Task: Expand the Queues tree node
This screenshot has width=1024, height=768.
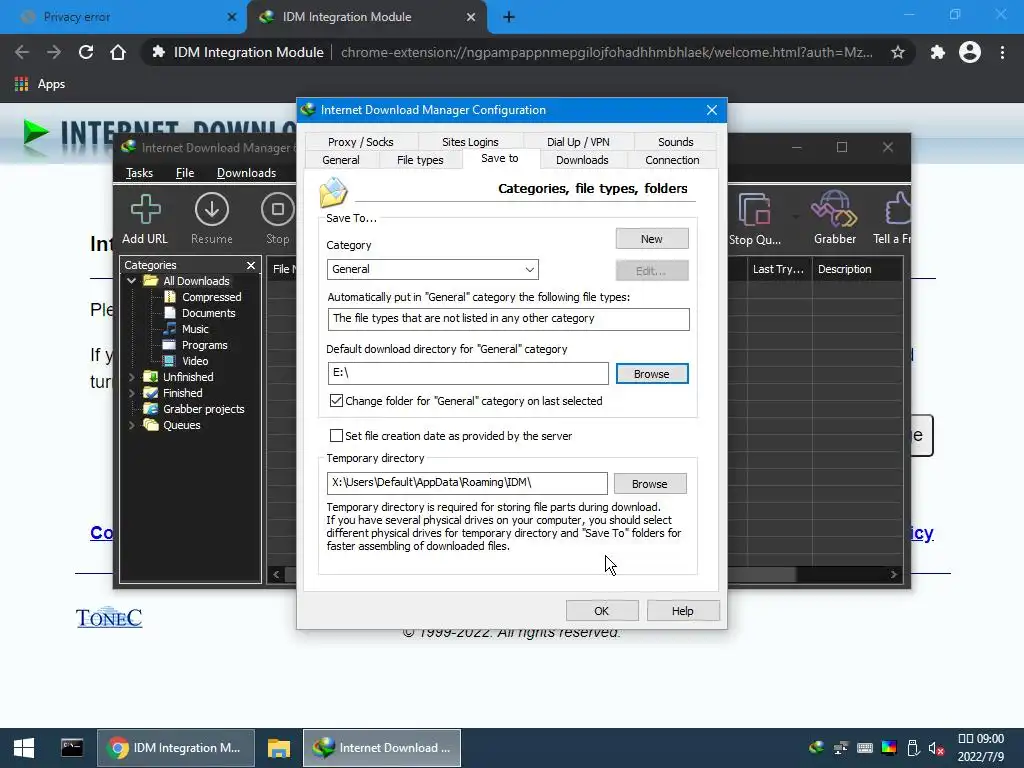Action: (132, 425)
